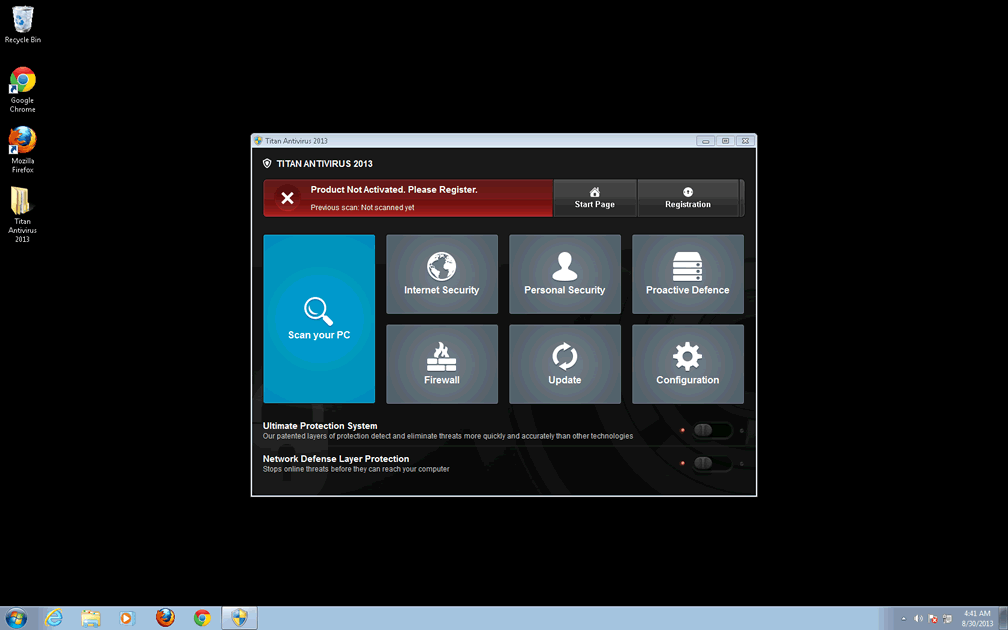Select Google Chrome desktop shortcut
The image size is (1008, 630).
(22, 89)
